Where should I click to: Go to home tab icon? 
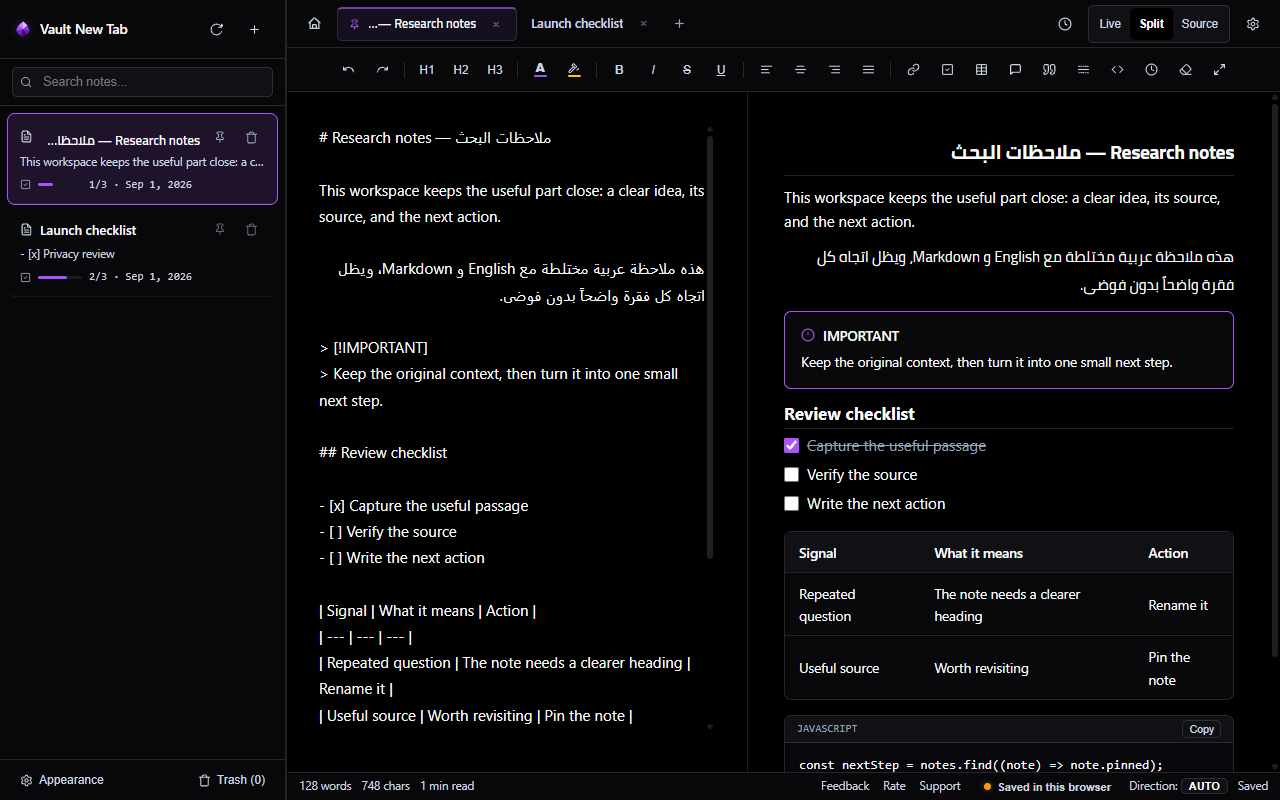pyautogui.click(x=314, y=24)
